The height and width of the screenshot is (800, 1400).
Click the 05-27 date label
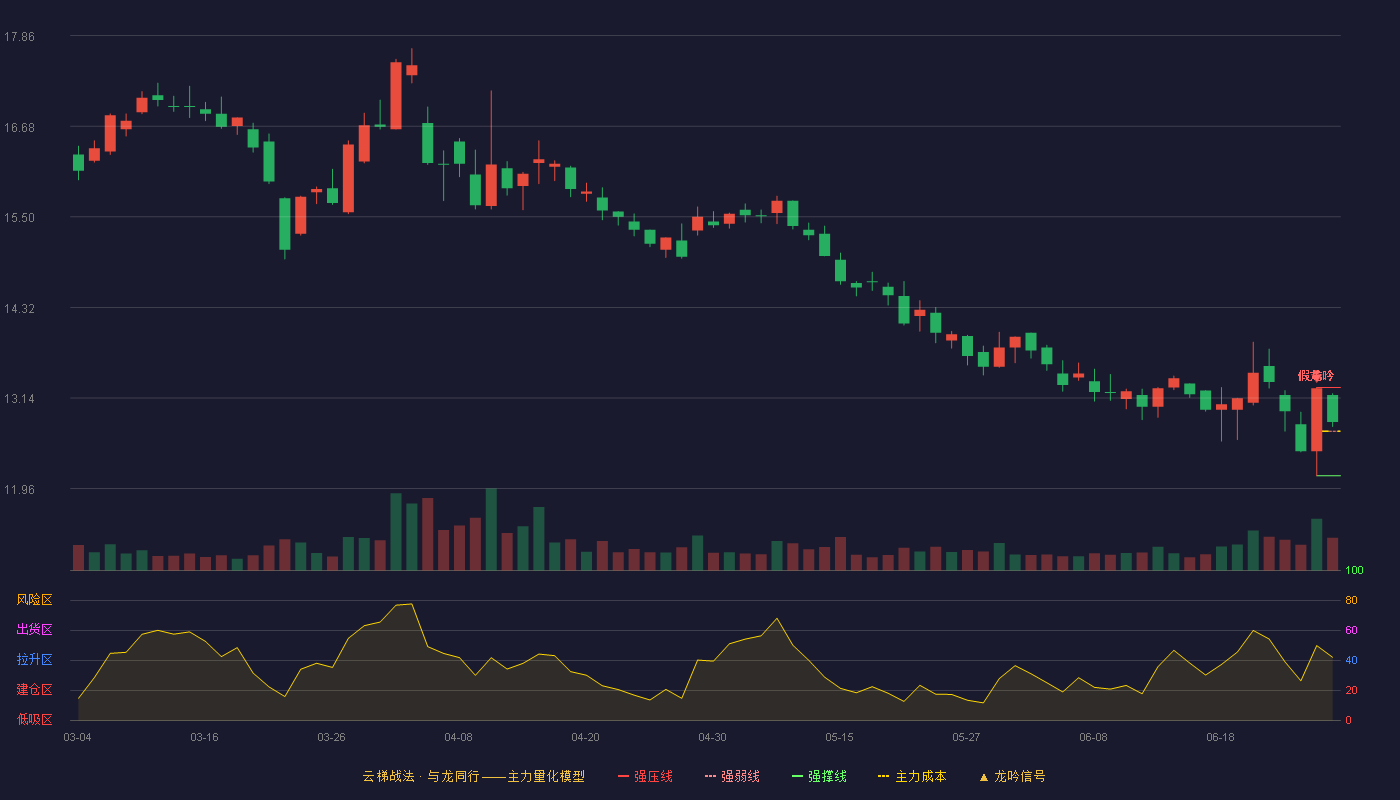pyautogui.click(x=966, y=737)
